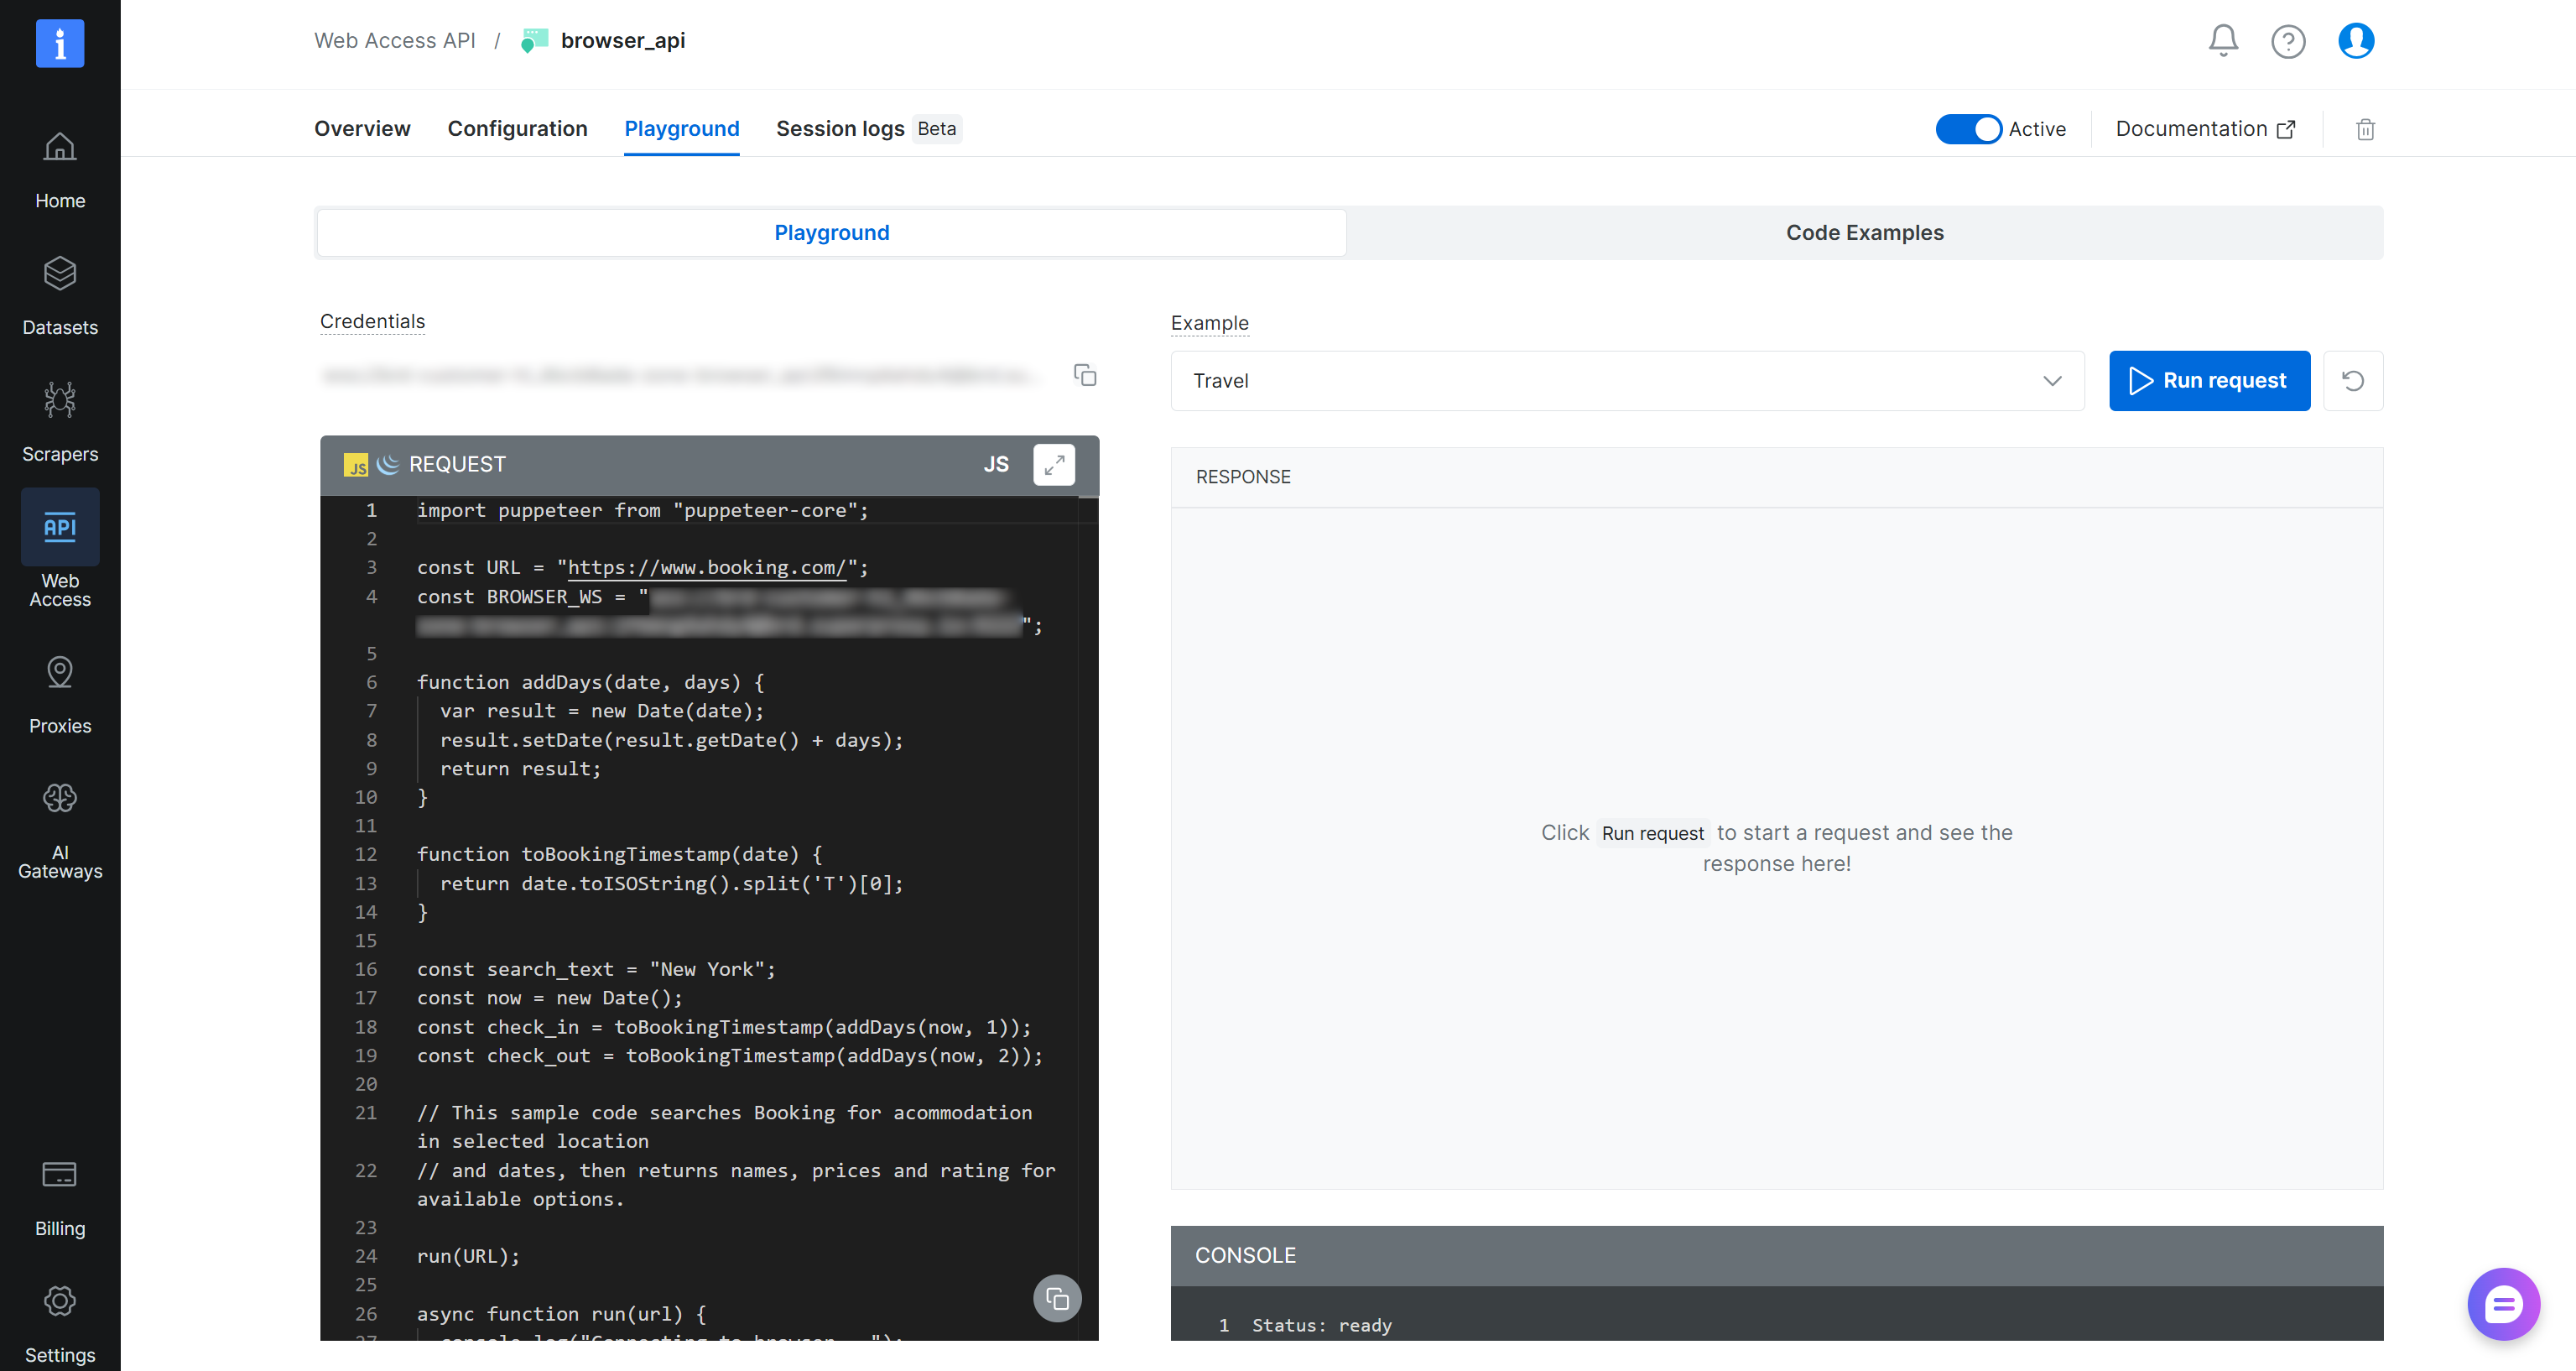Click the Credentials label
This screenshot has height=1371, width=2576.
tap(372, 321)
